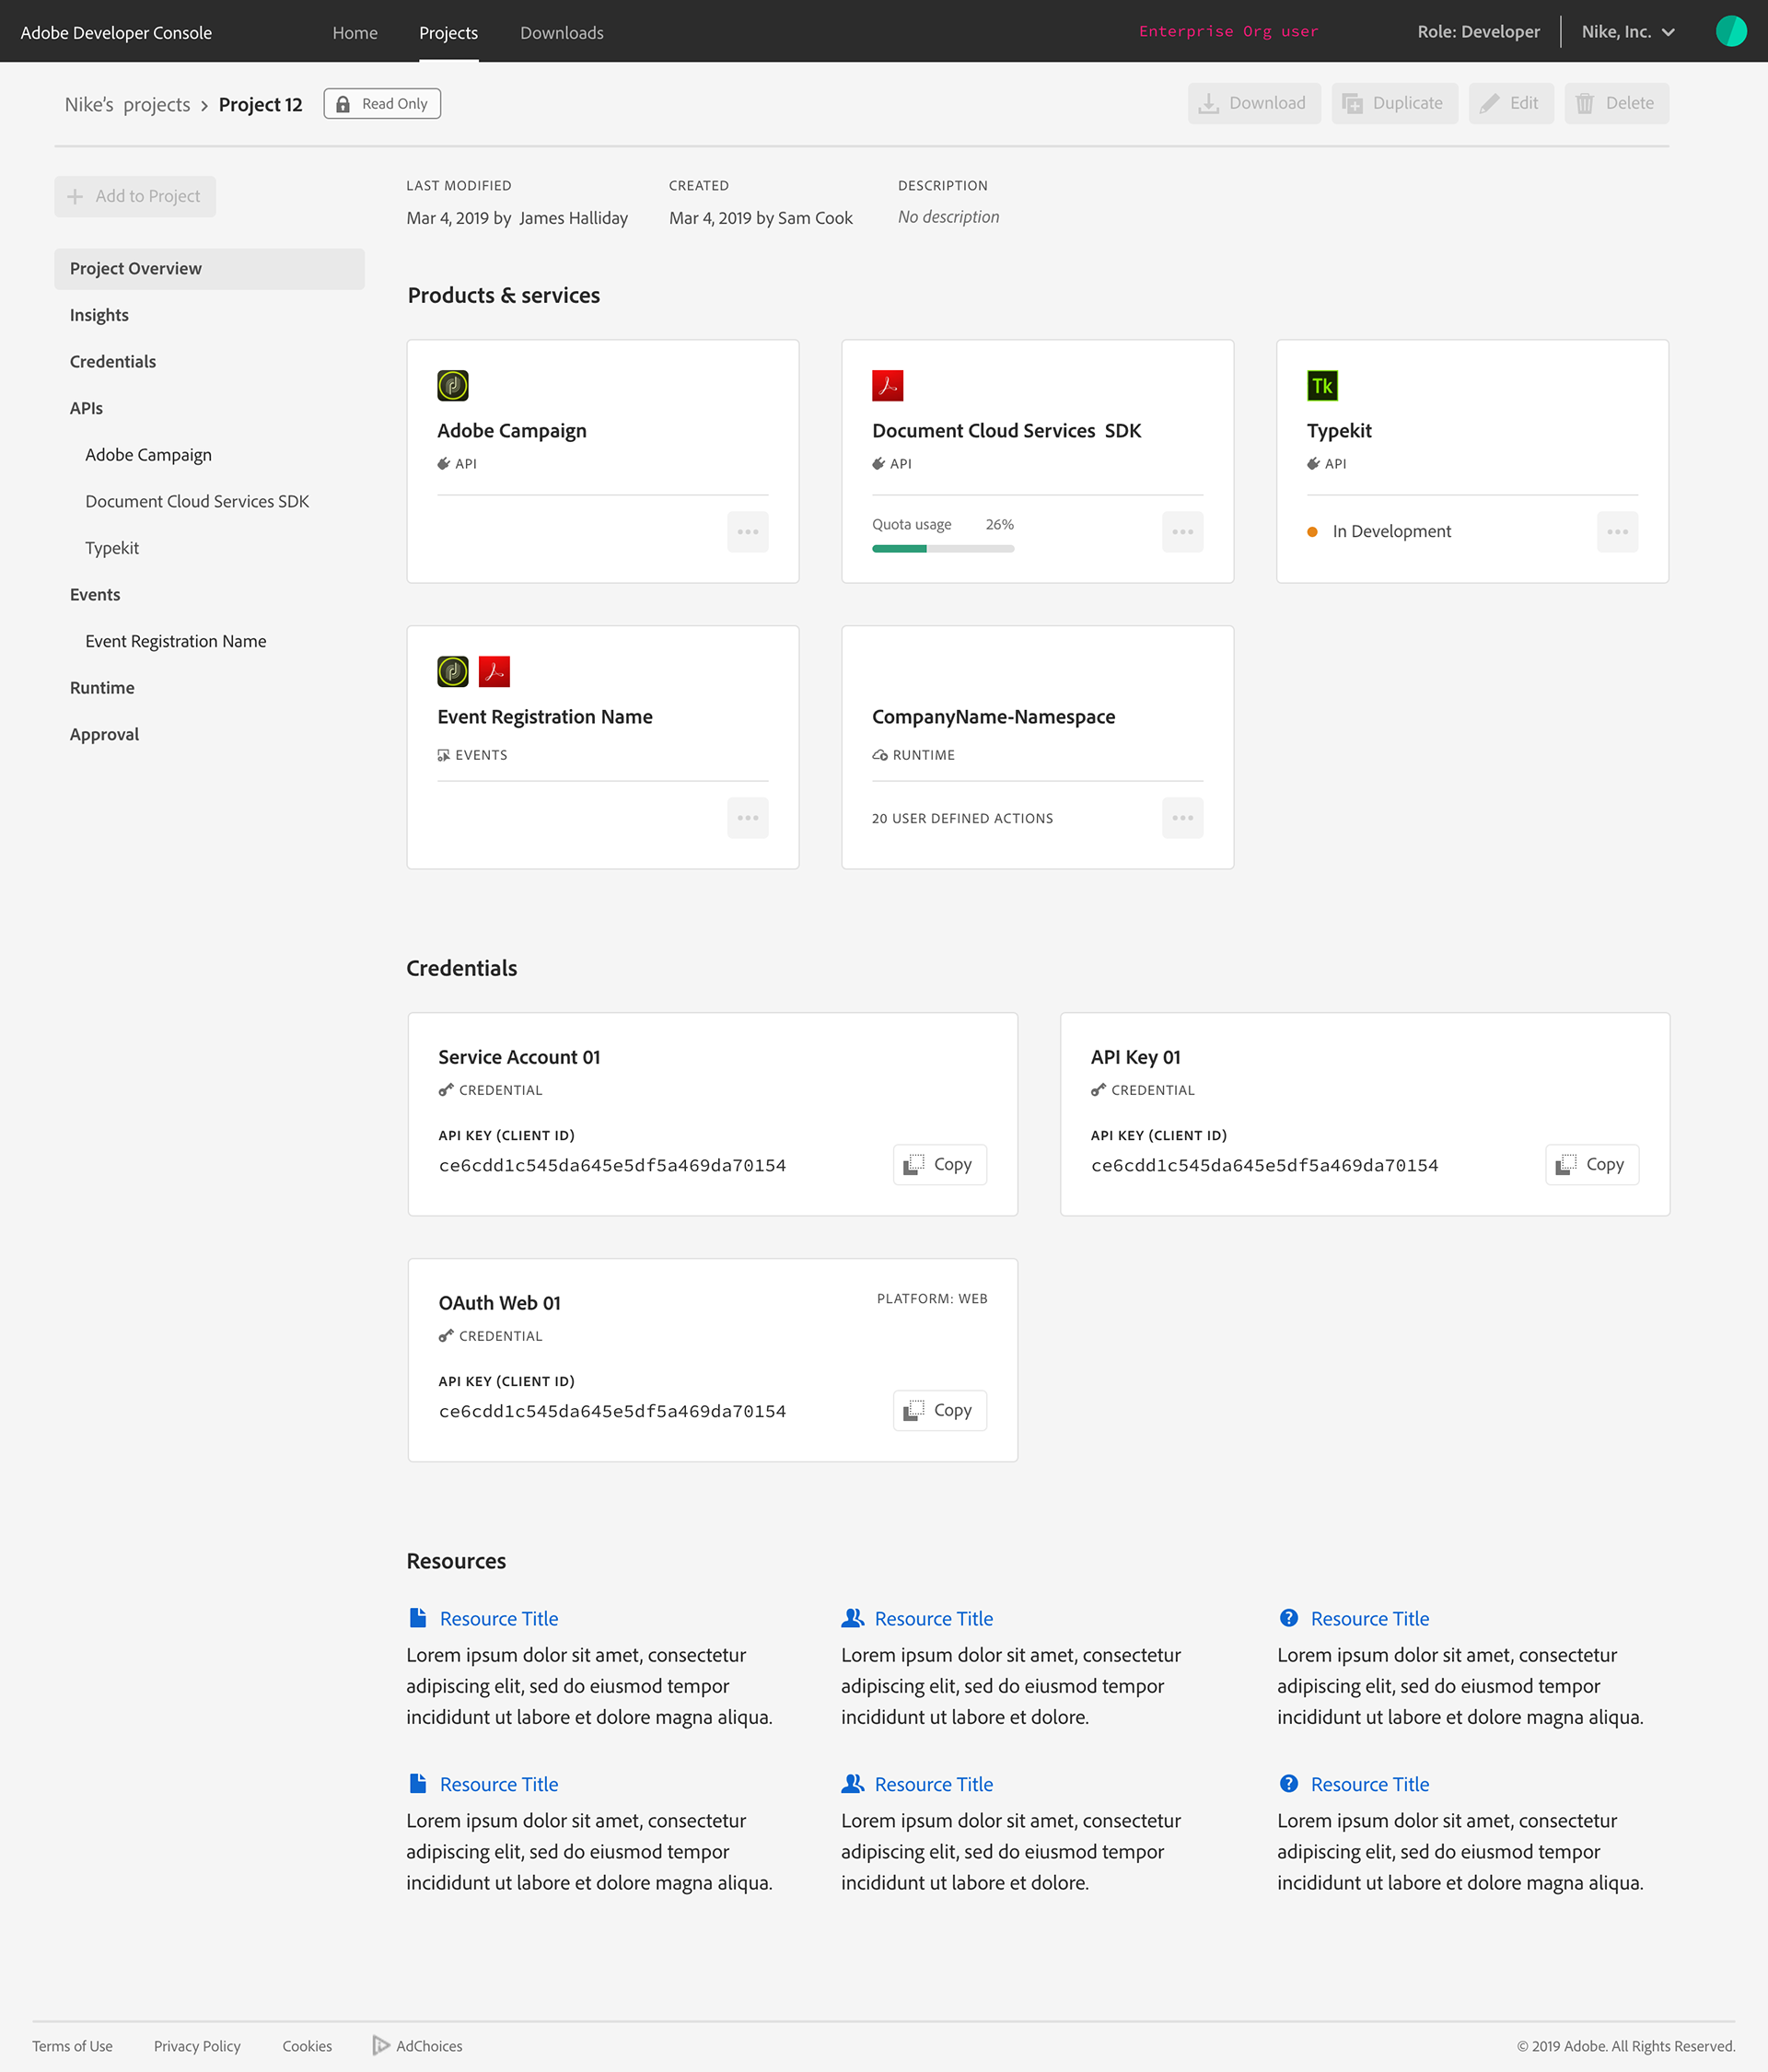Open more options on Typekit card
Image resolution: width=1768 pixels, height=2072 pixels.
1618,532
